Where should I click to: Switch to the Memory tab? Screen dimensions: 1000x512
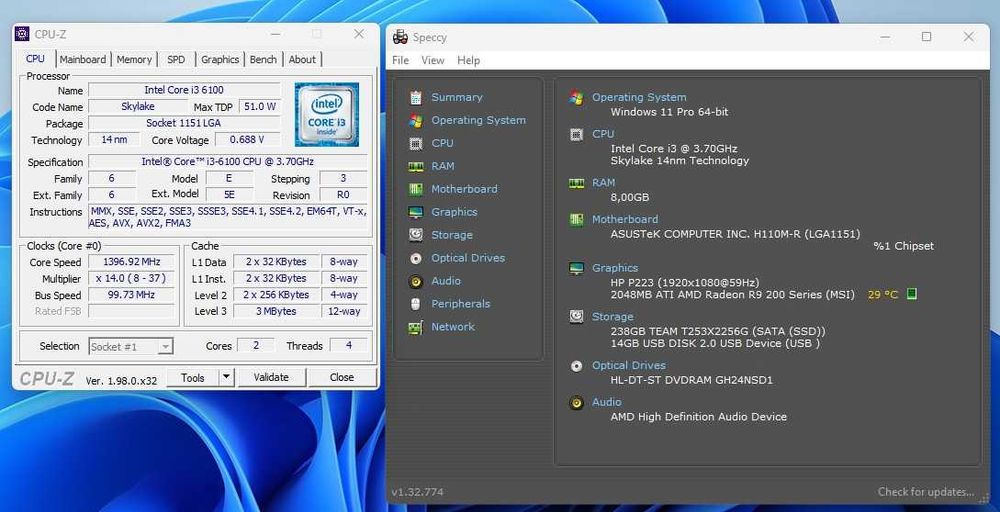coord(134,59)
